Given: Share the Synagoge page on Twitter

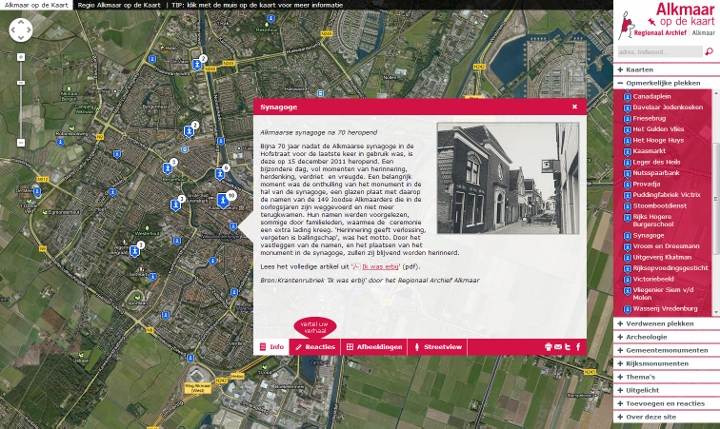Looking at the screenshot, I should [x=567, y=347].
